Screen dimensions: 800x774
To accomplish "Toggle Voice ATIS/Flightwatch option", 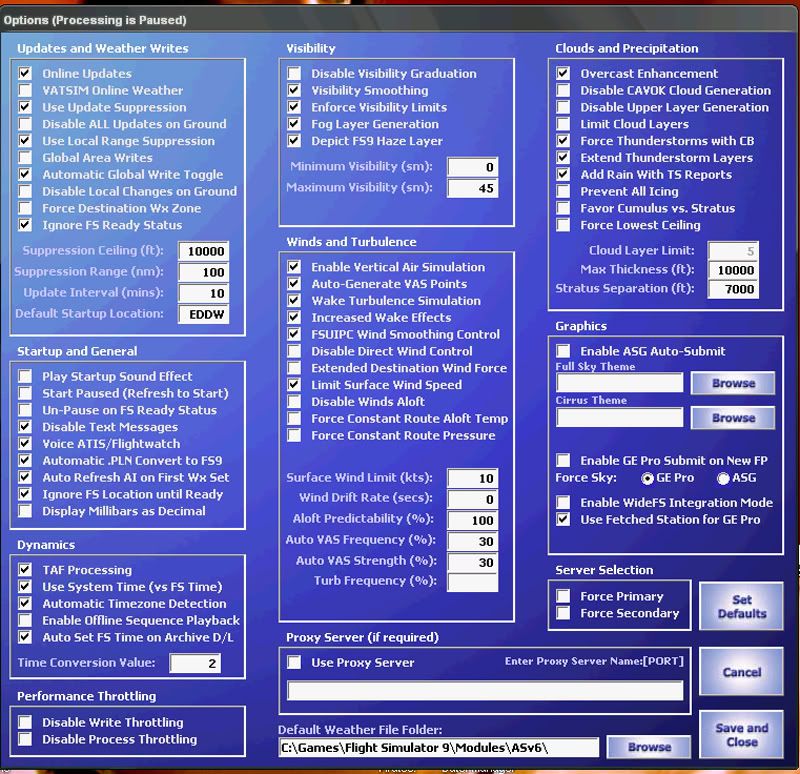I will point(25,443).
